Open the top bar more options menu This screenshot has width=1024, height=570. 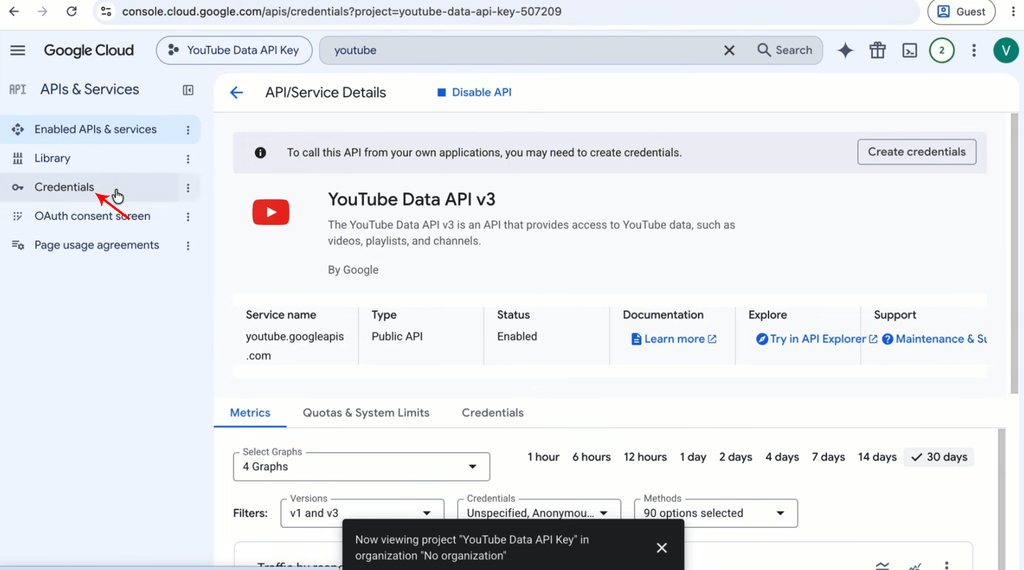[974, 50]
